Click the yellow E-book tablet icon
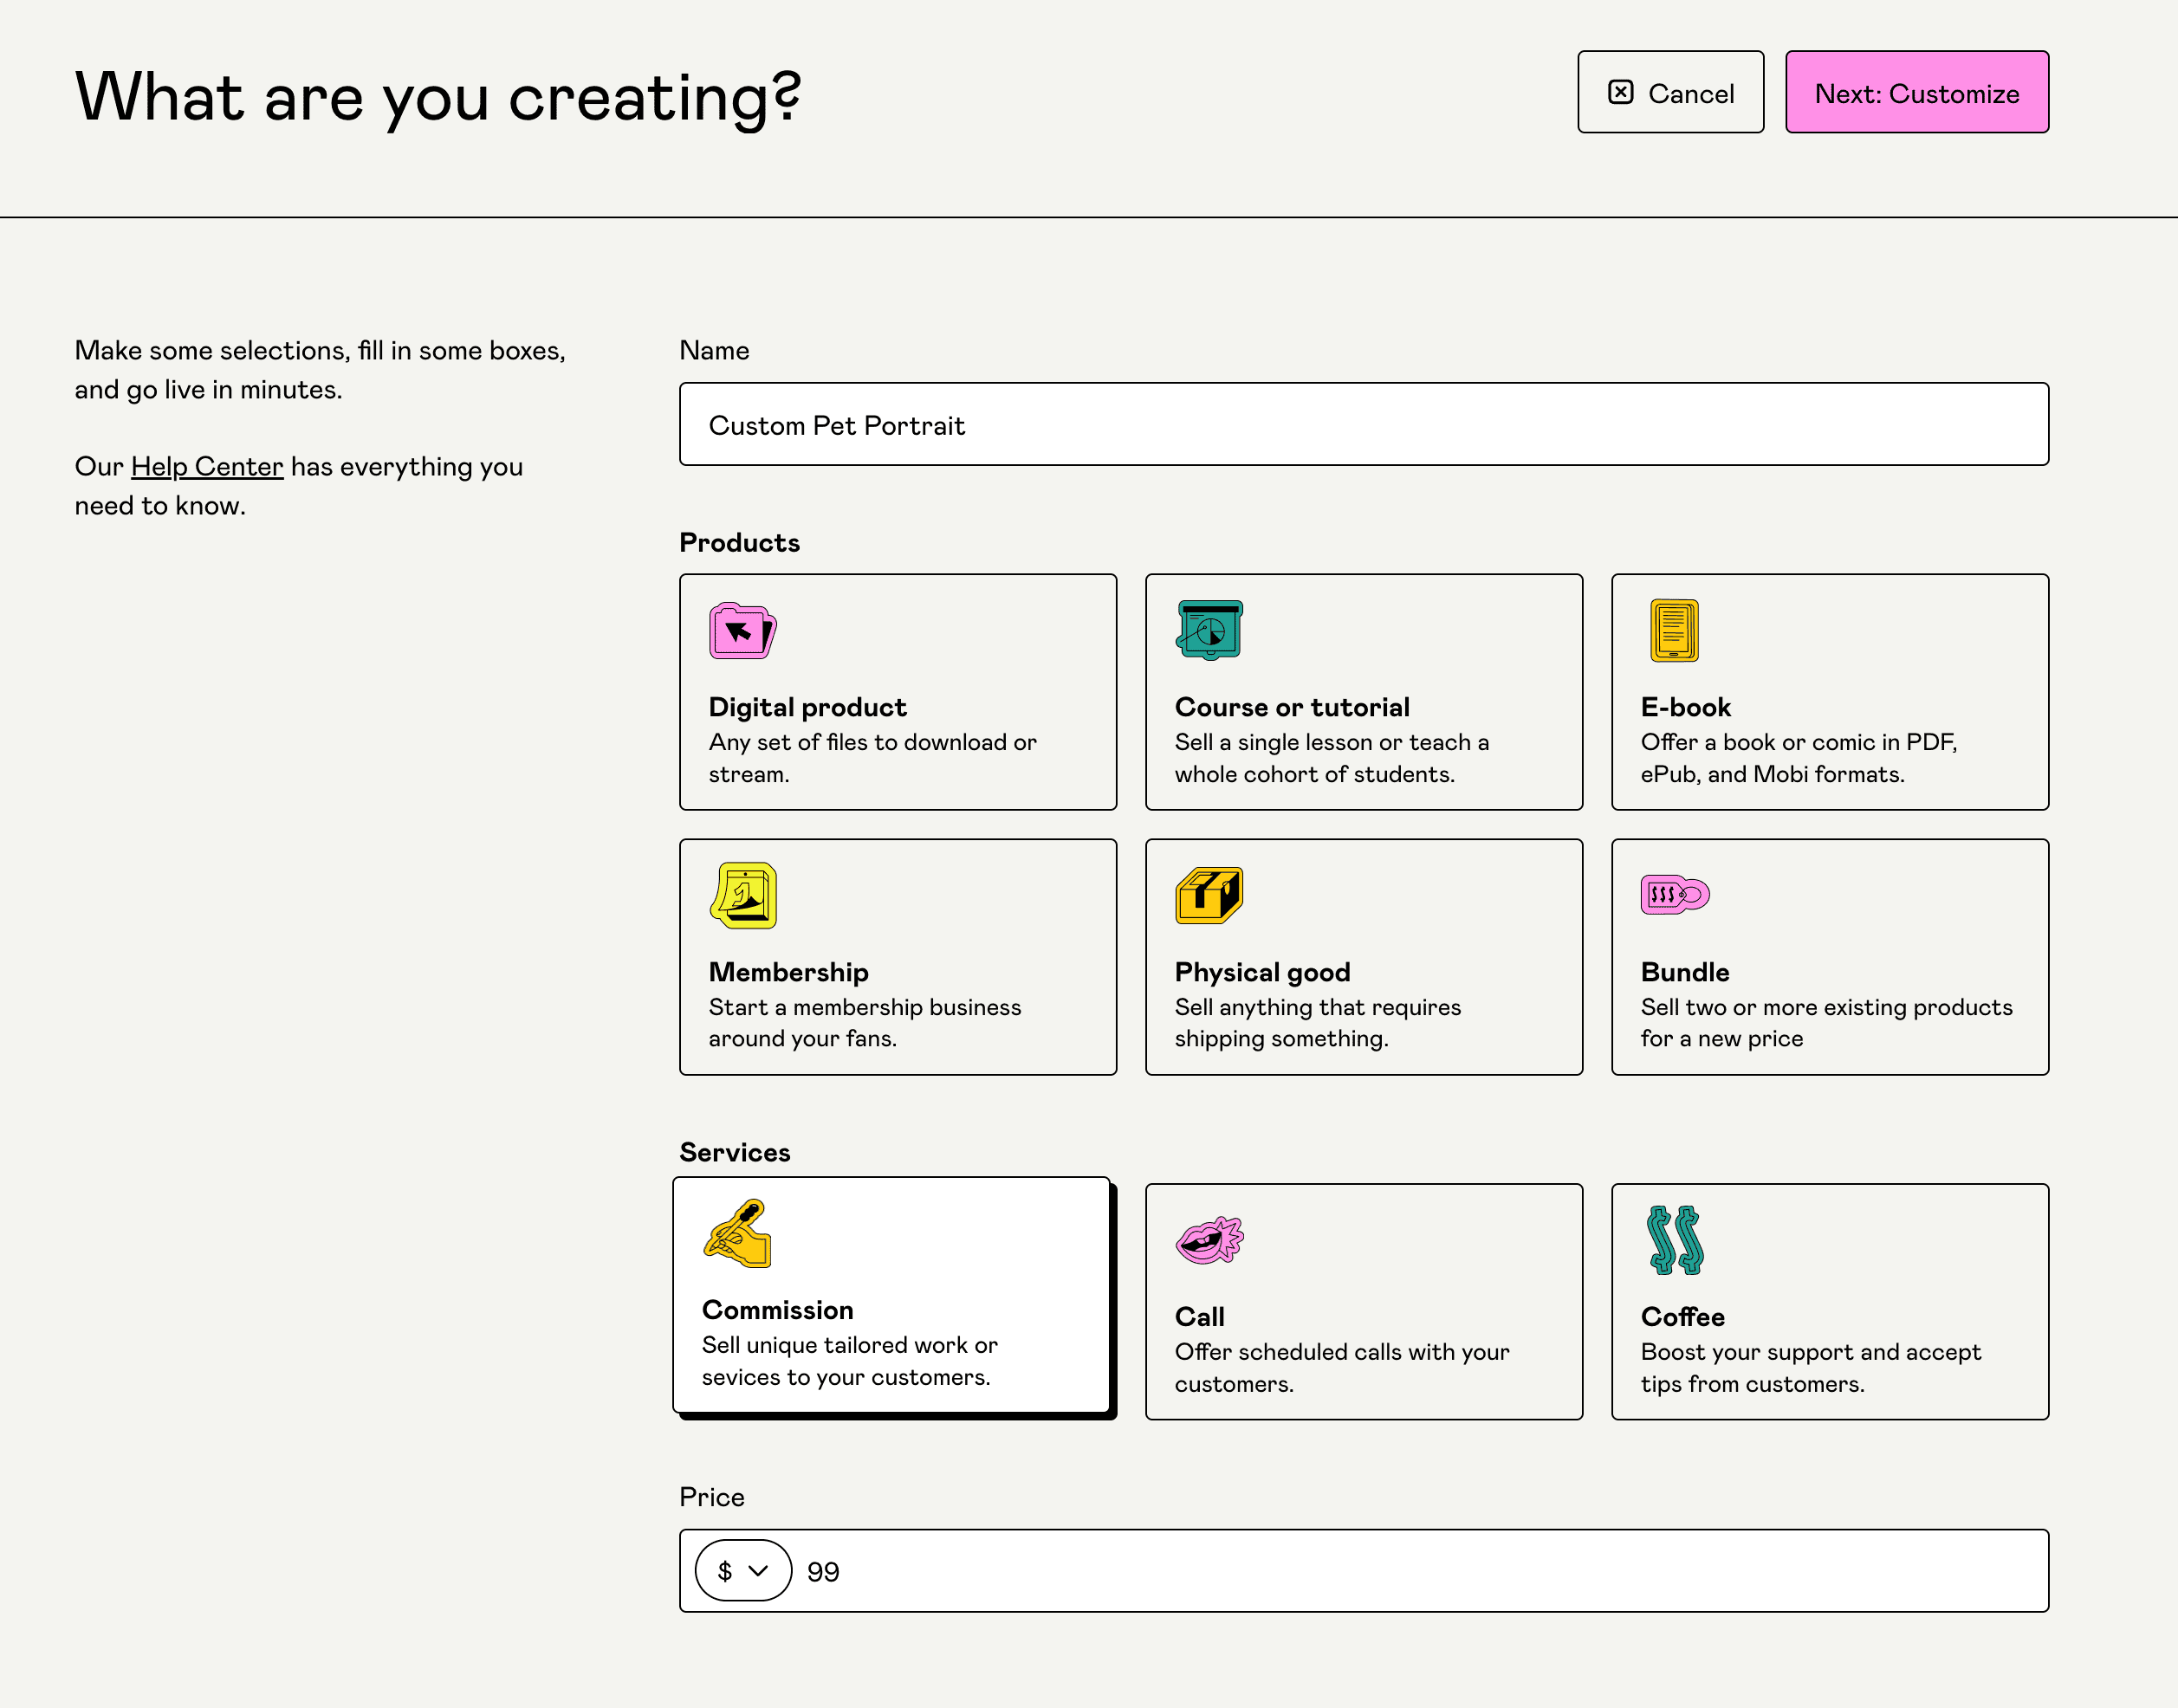Viewport: 2178px width, 1708px height. 1674,630
